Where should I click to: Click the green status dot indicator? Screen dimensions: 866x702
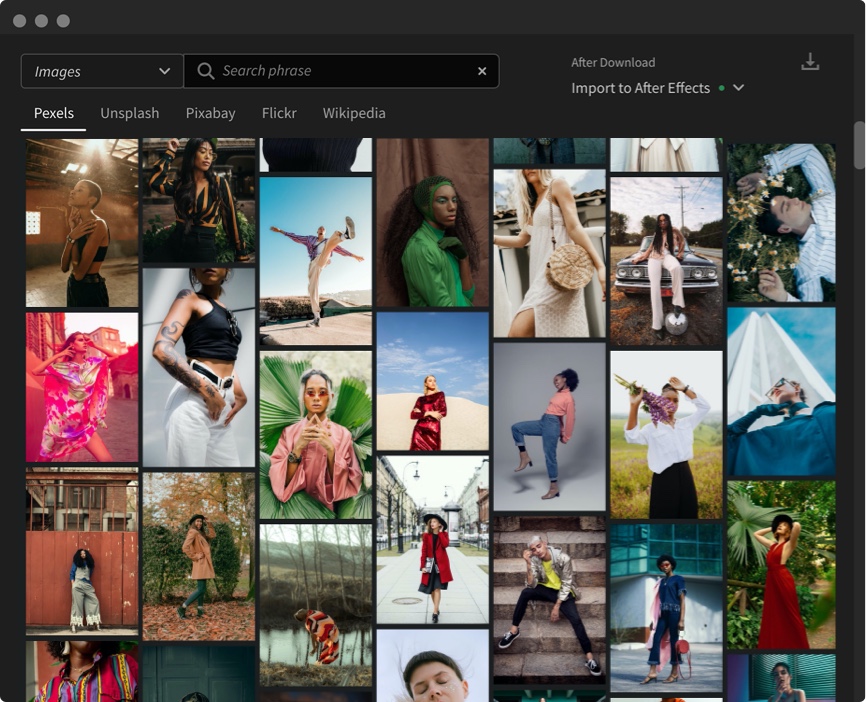721,88
